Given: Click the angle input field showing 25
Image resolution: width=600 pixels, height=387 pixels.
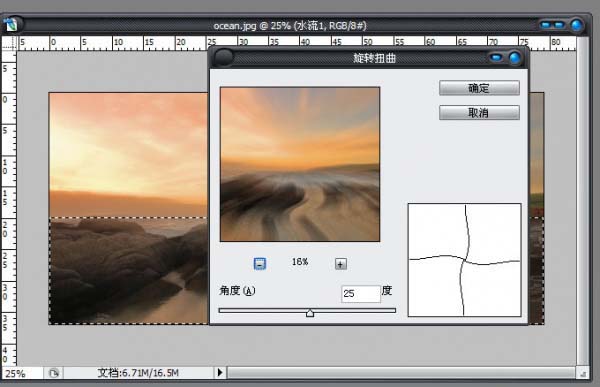Looking at the screenshot, I should [x=361, y=294].
